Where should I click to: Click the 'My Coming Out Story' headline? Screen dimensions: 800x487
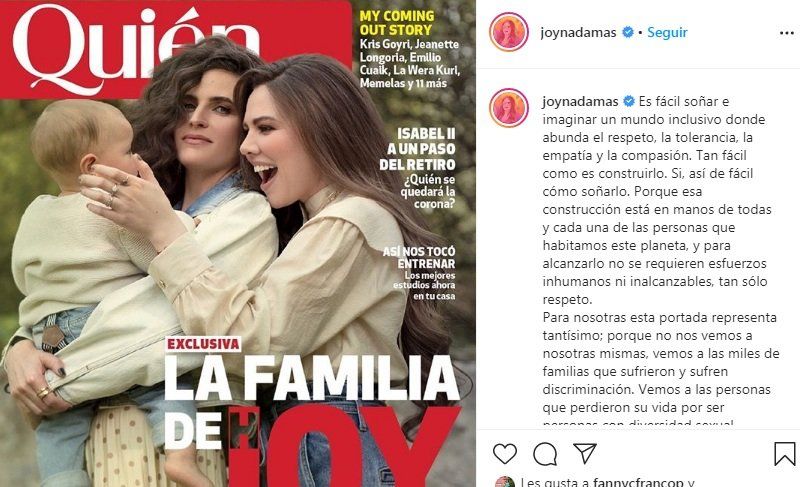point(396,23)
